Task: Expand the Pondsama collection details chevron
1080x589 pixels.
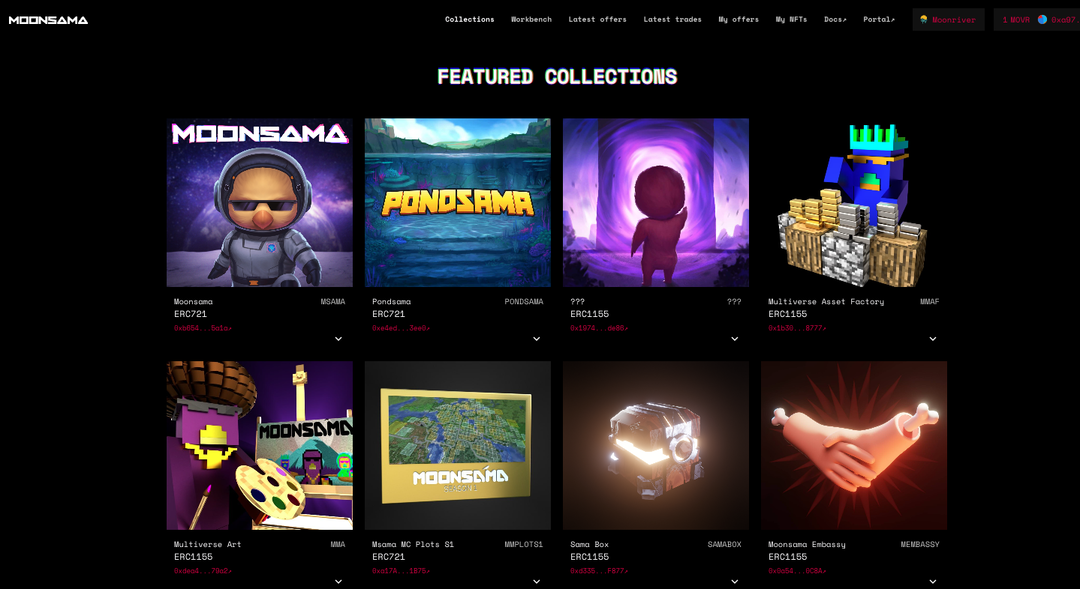Action: (x=537, y=339)
